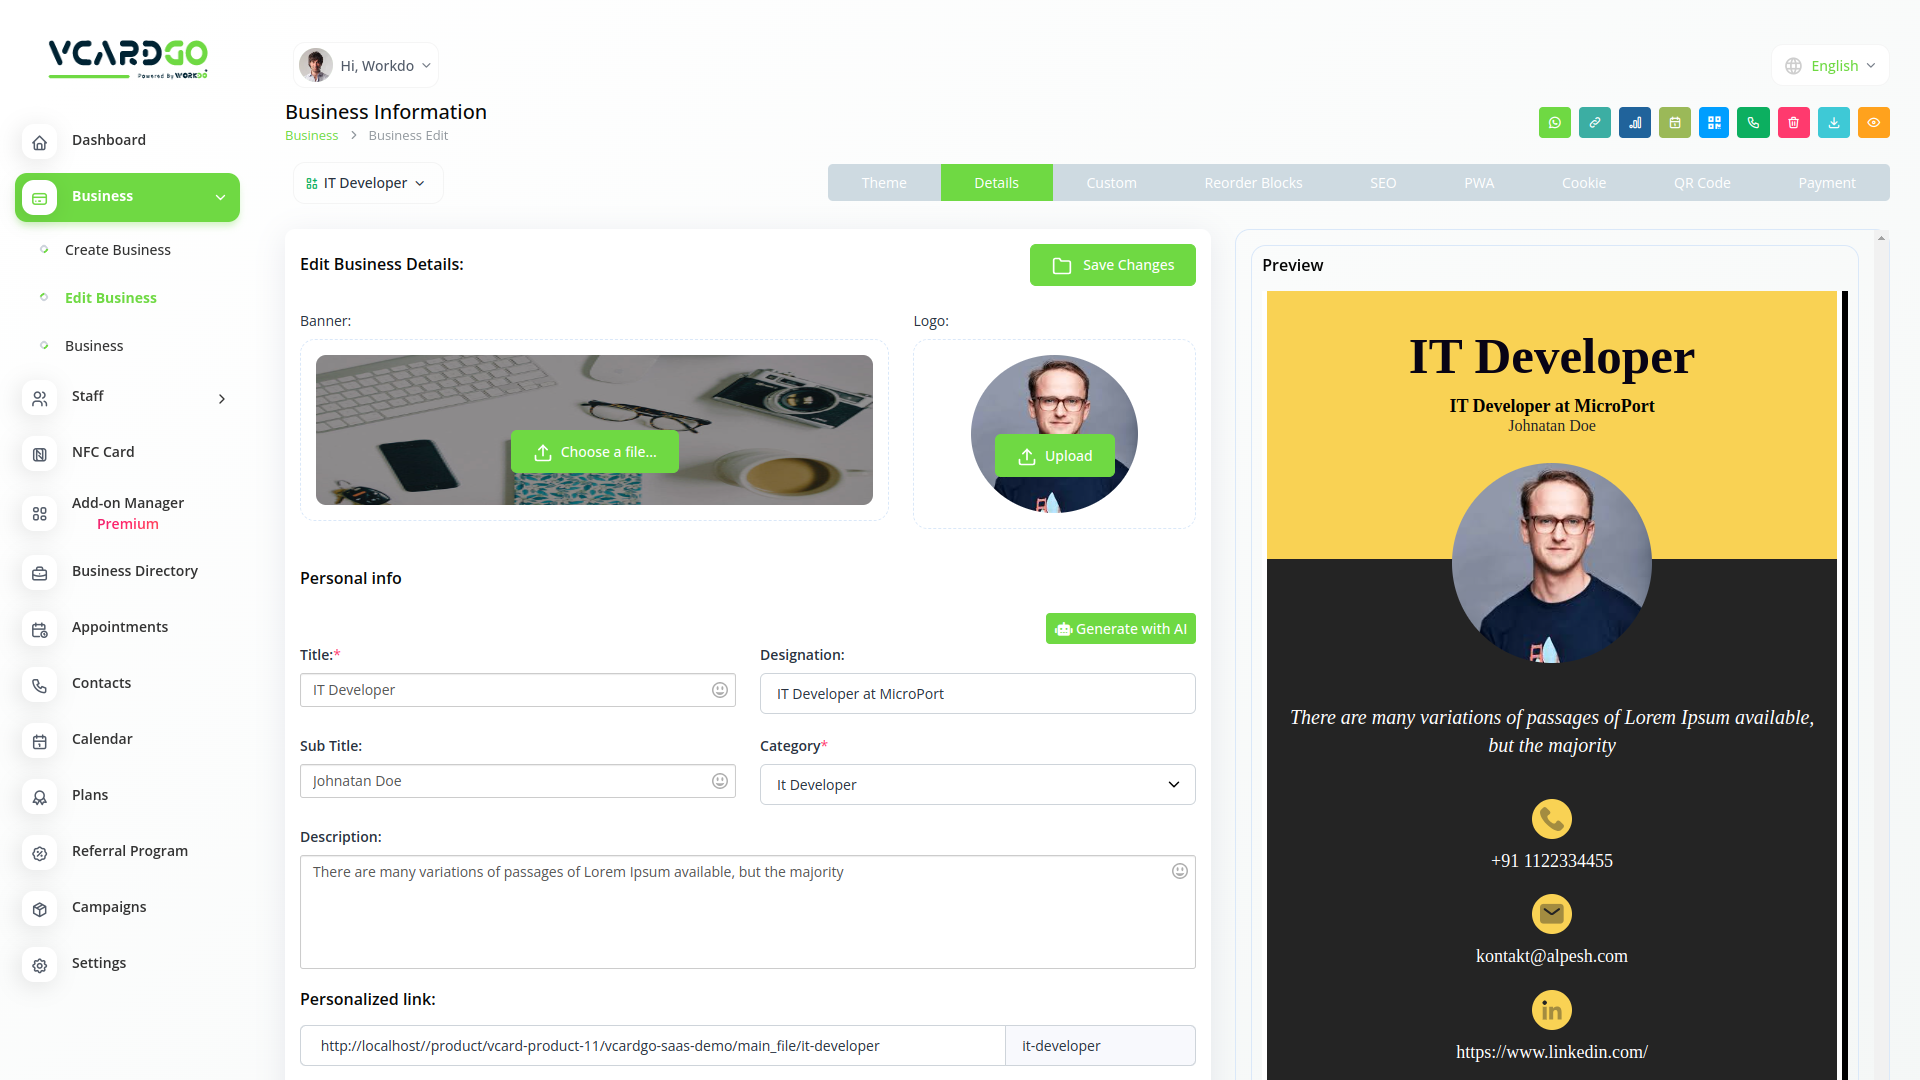Click the Save Changes button
The width and height of the screenshot is (1920, 1080).
(x=1112, y=265)
